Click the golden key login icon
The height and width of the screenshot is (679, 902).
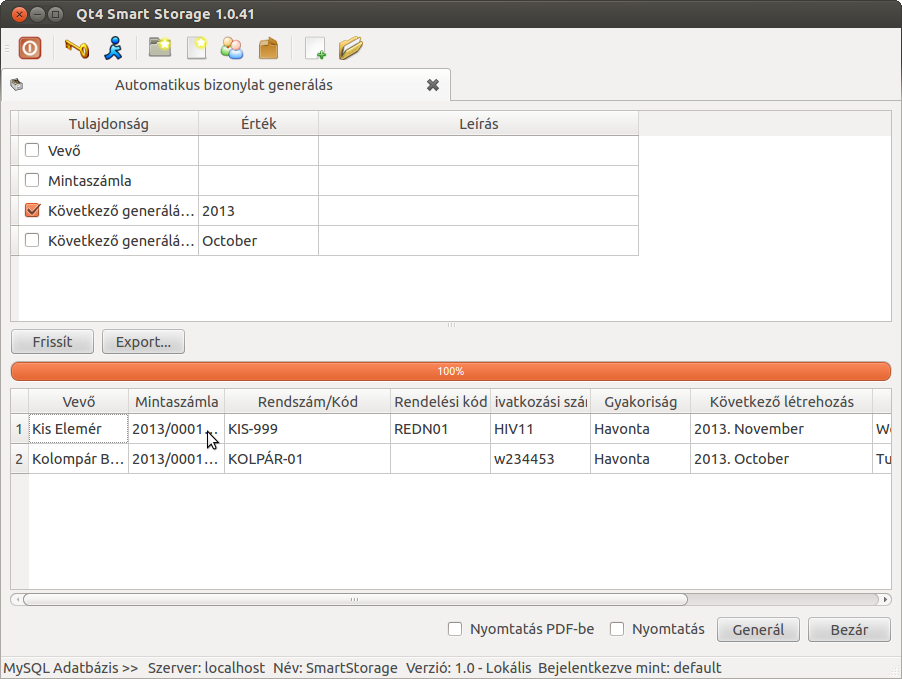pos(77,48)
